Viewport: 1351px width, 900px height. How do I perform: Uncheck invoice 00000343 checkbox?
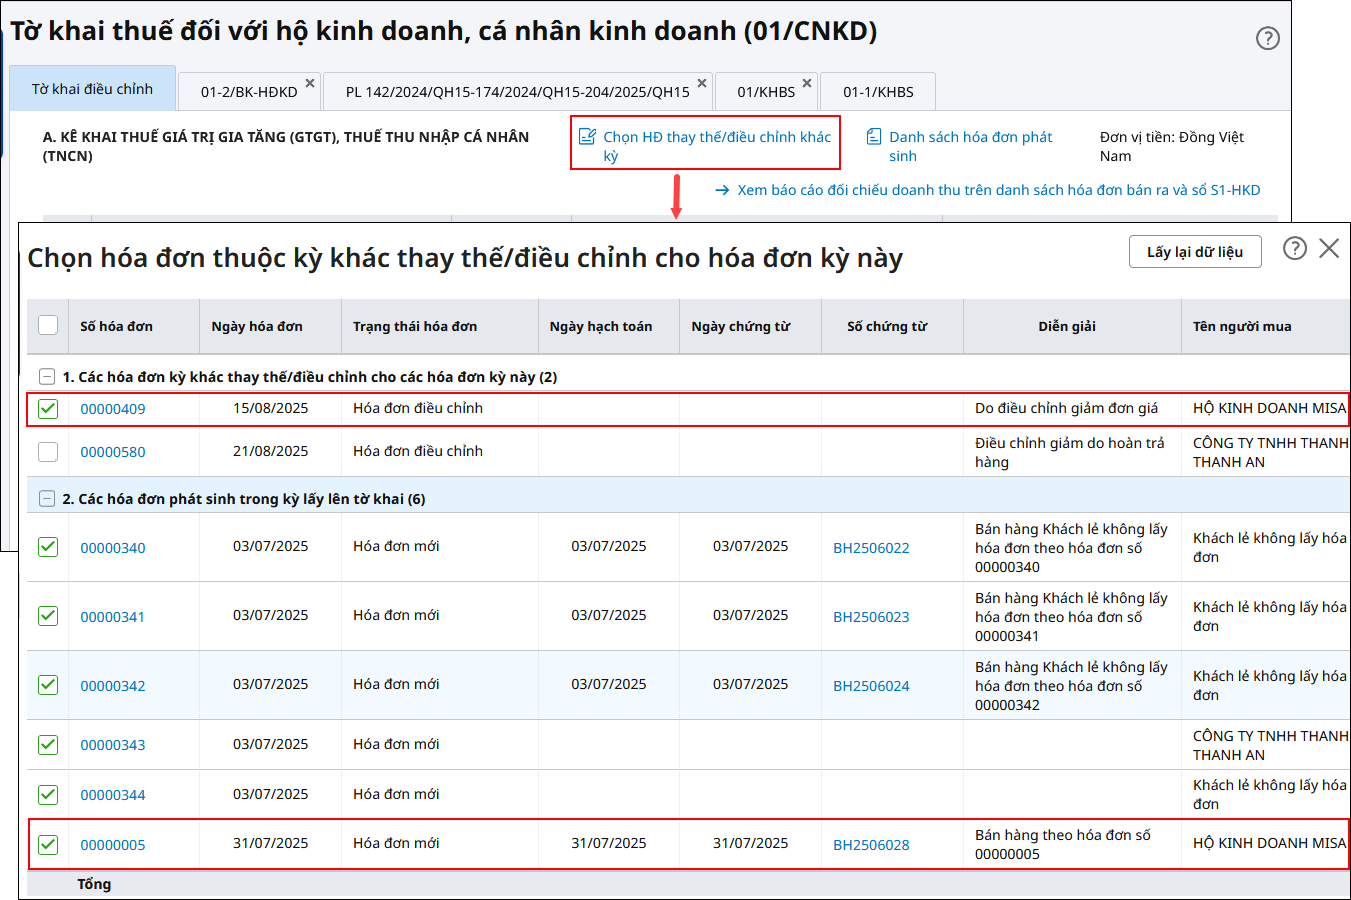tap(48, 745)
